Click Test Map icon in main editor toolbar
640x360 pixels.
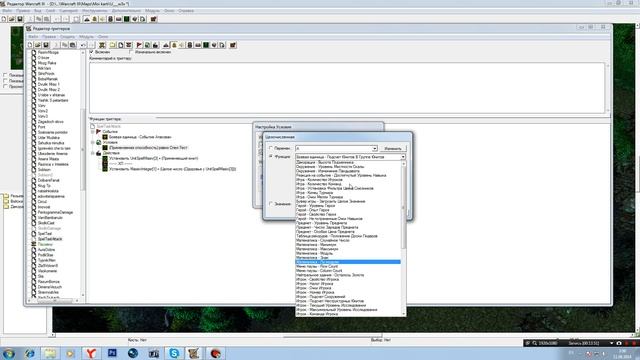pyautogui.click(x=153, y=19)
